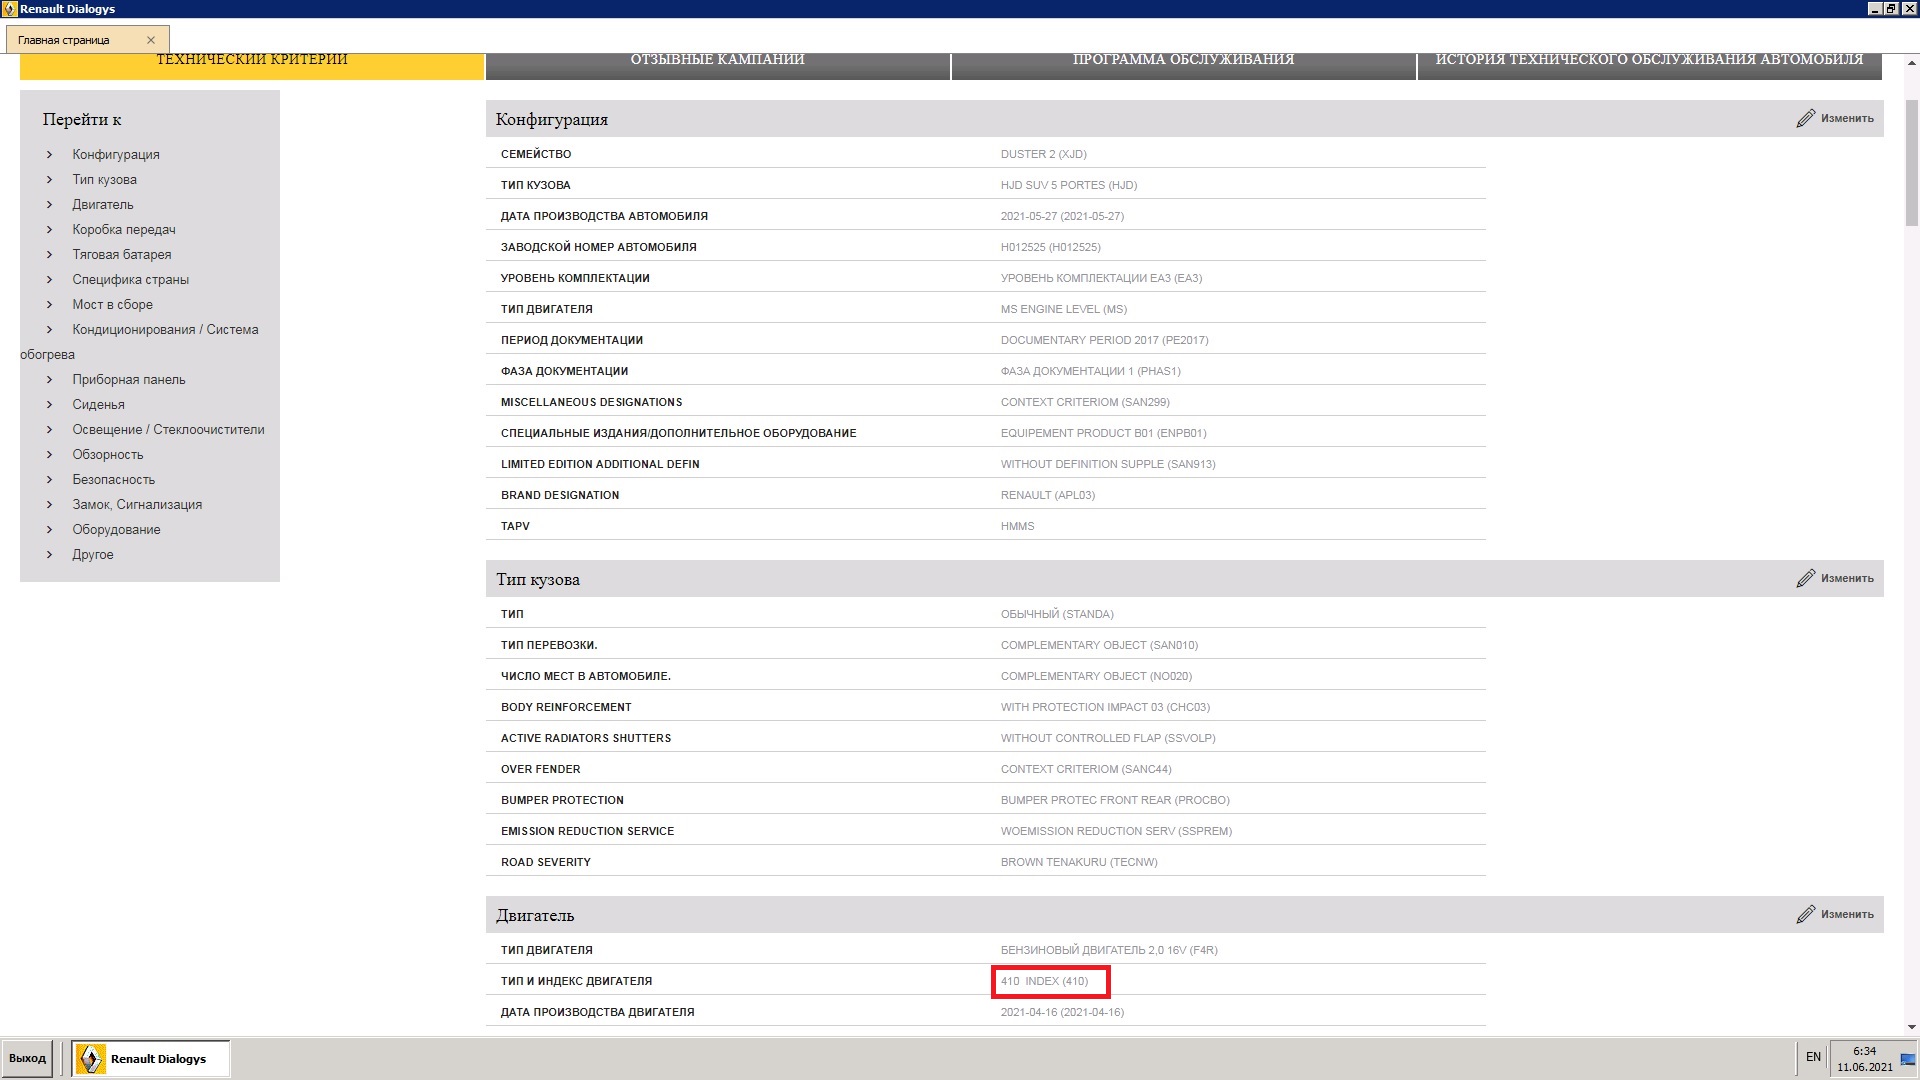Expand Коробка передач chevron in sidebar
Image resolution: width=1920 pixels, height=1080 pixels.
tap(49, 229)
